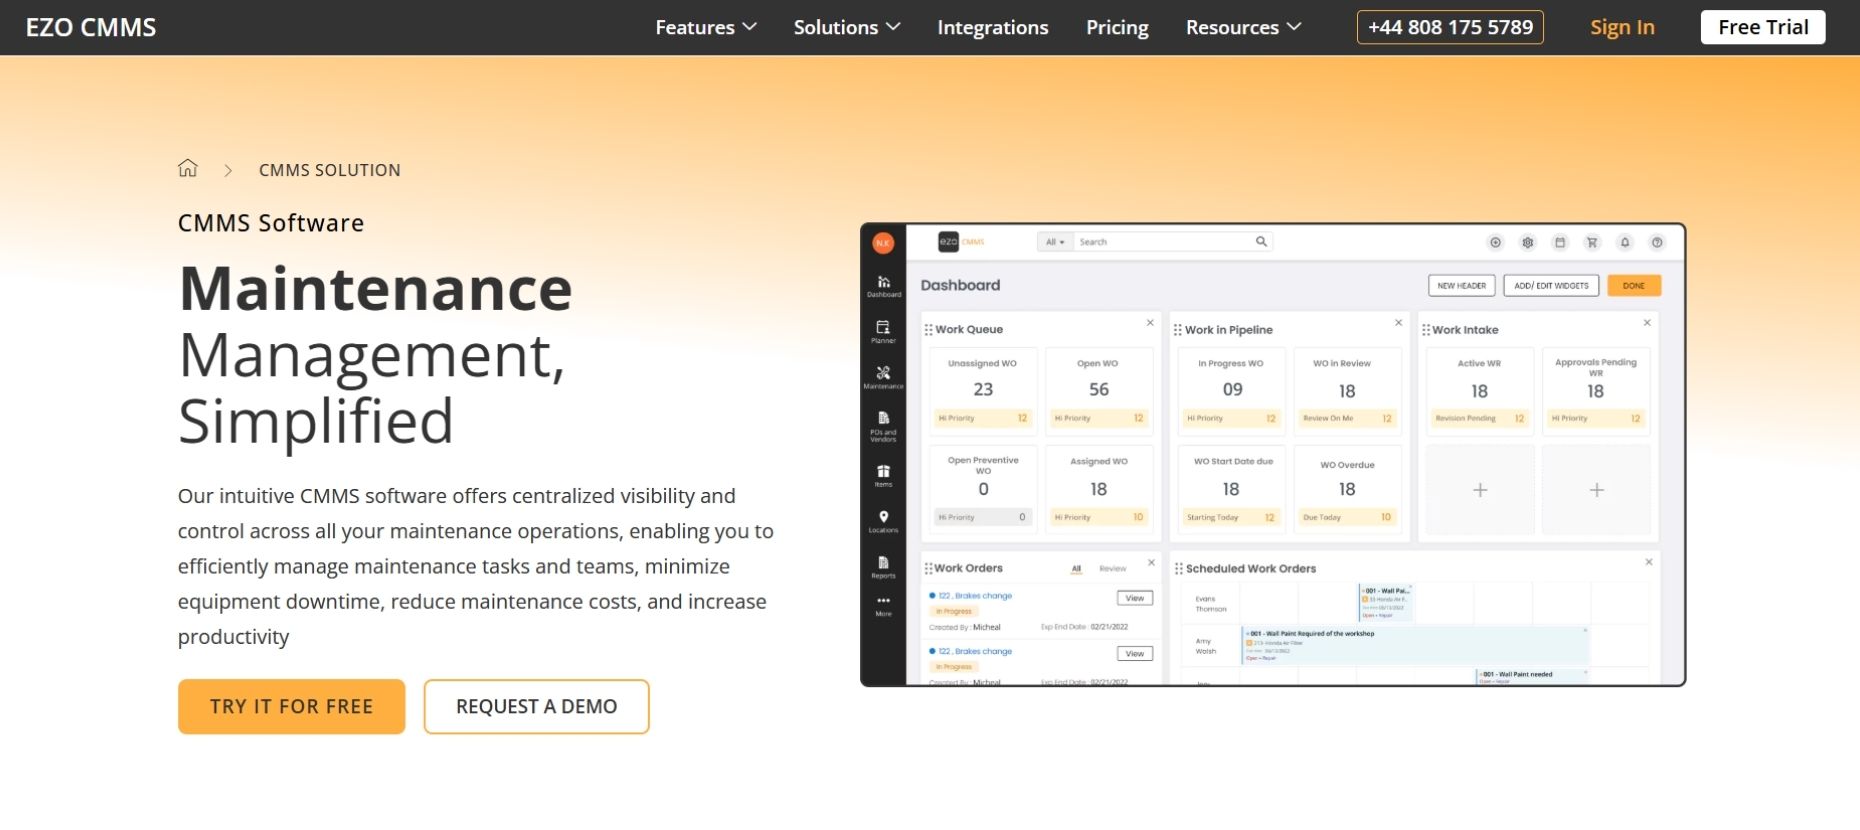Expand the Solutions menu

pyautogui.click(x=847, y=27)
